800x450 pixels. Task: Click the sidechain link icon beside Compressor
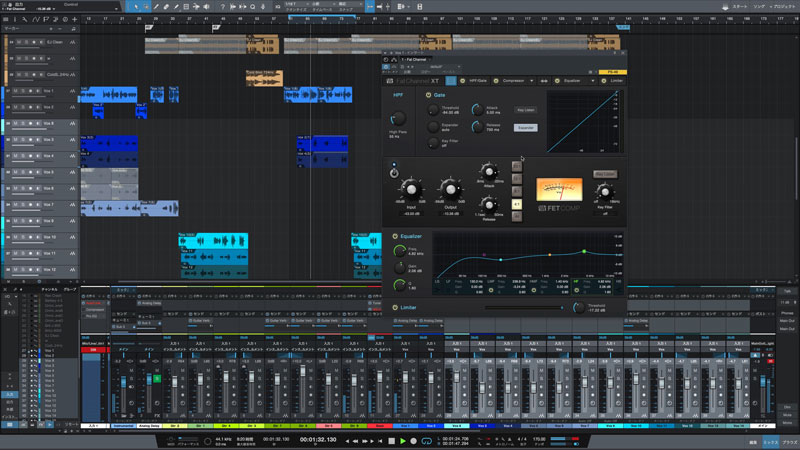point(544,81)
